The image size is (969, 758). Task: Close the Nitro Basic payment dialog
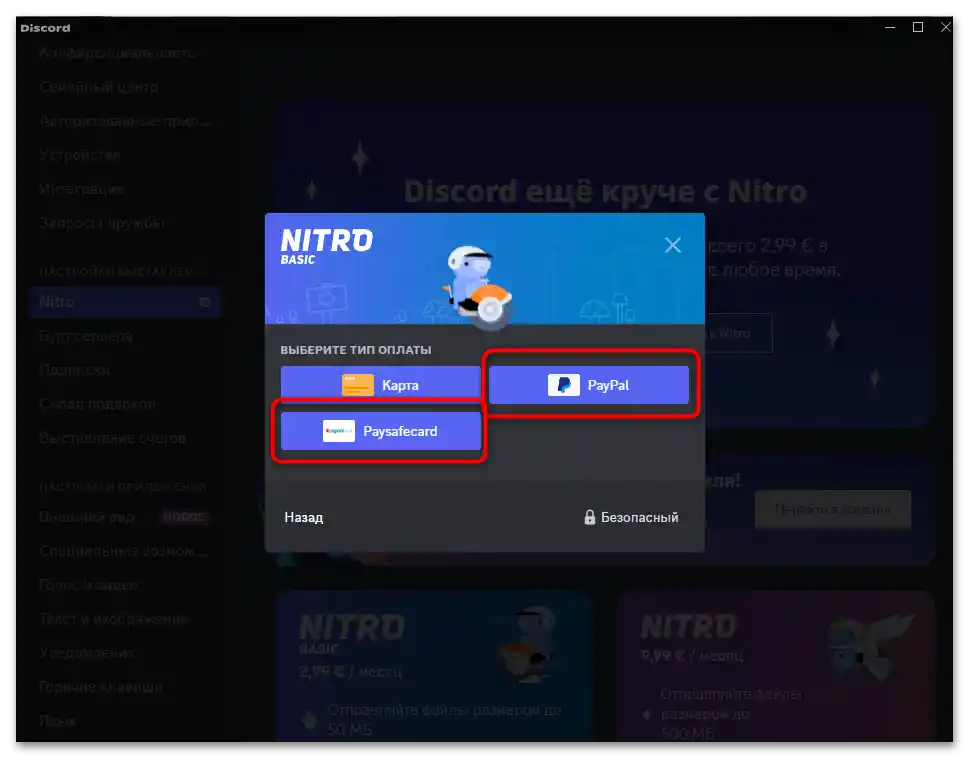[x=673, y=245]
